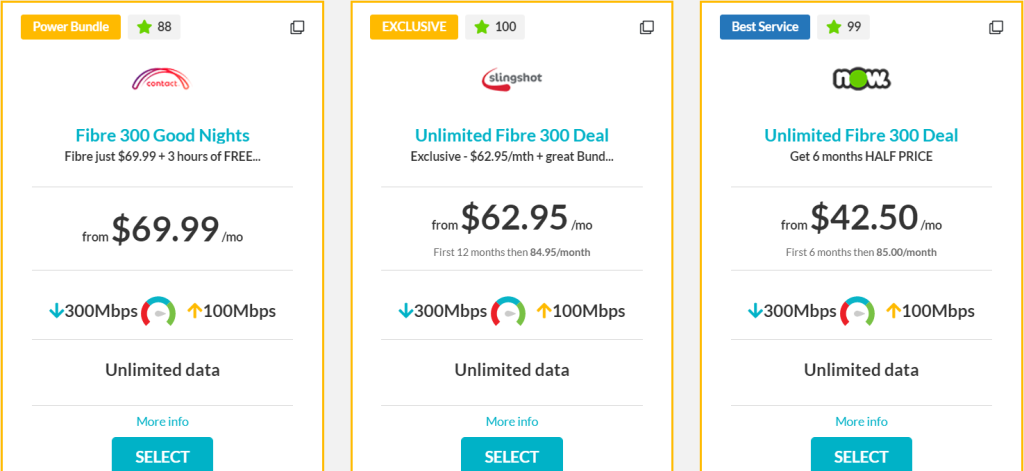The image size is (1024, 471).
Task: Click speed gauge icon on Slingshot card
Action: (509, 311)
